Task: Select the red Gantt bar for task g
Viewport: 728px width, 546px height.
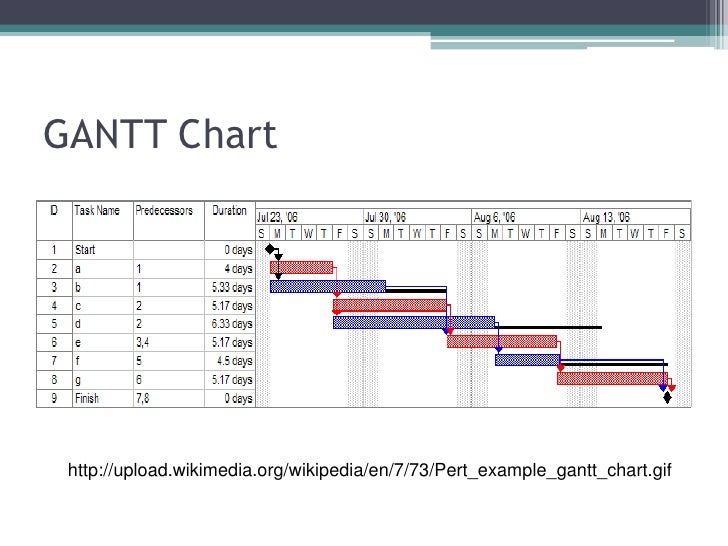Action: 612,378
